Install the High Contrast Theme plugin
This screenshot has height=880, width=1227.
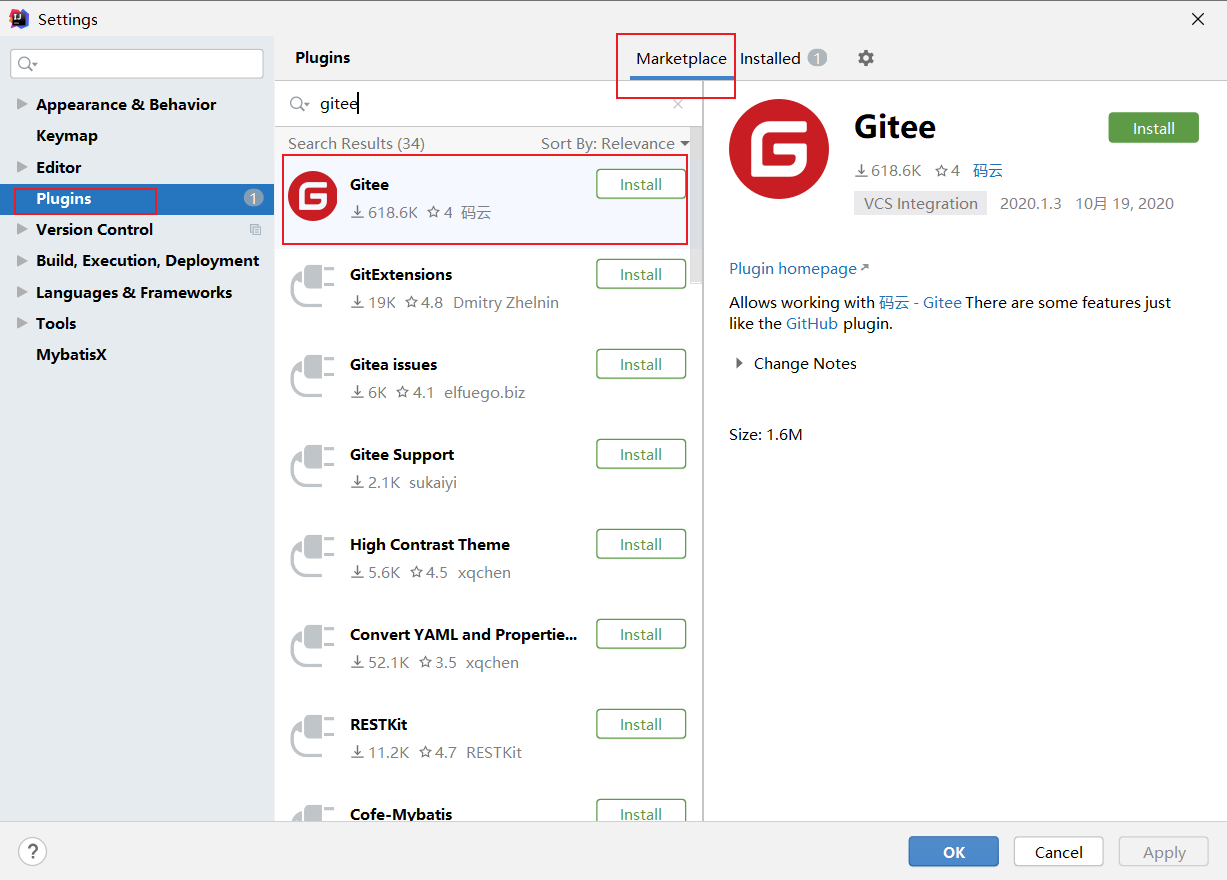[641, 544]
